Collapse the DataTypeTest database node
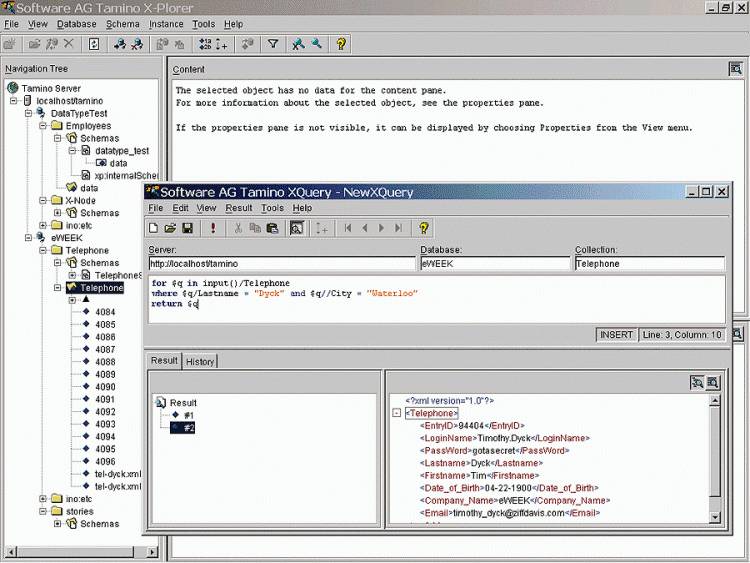750x563 pixels. click(28, 113)
